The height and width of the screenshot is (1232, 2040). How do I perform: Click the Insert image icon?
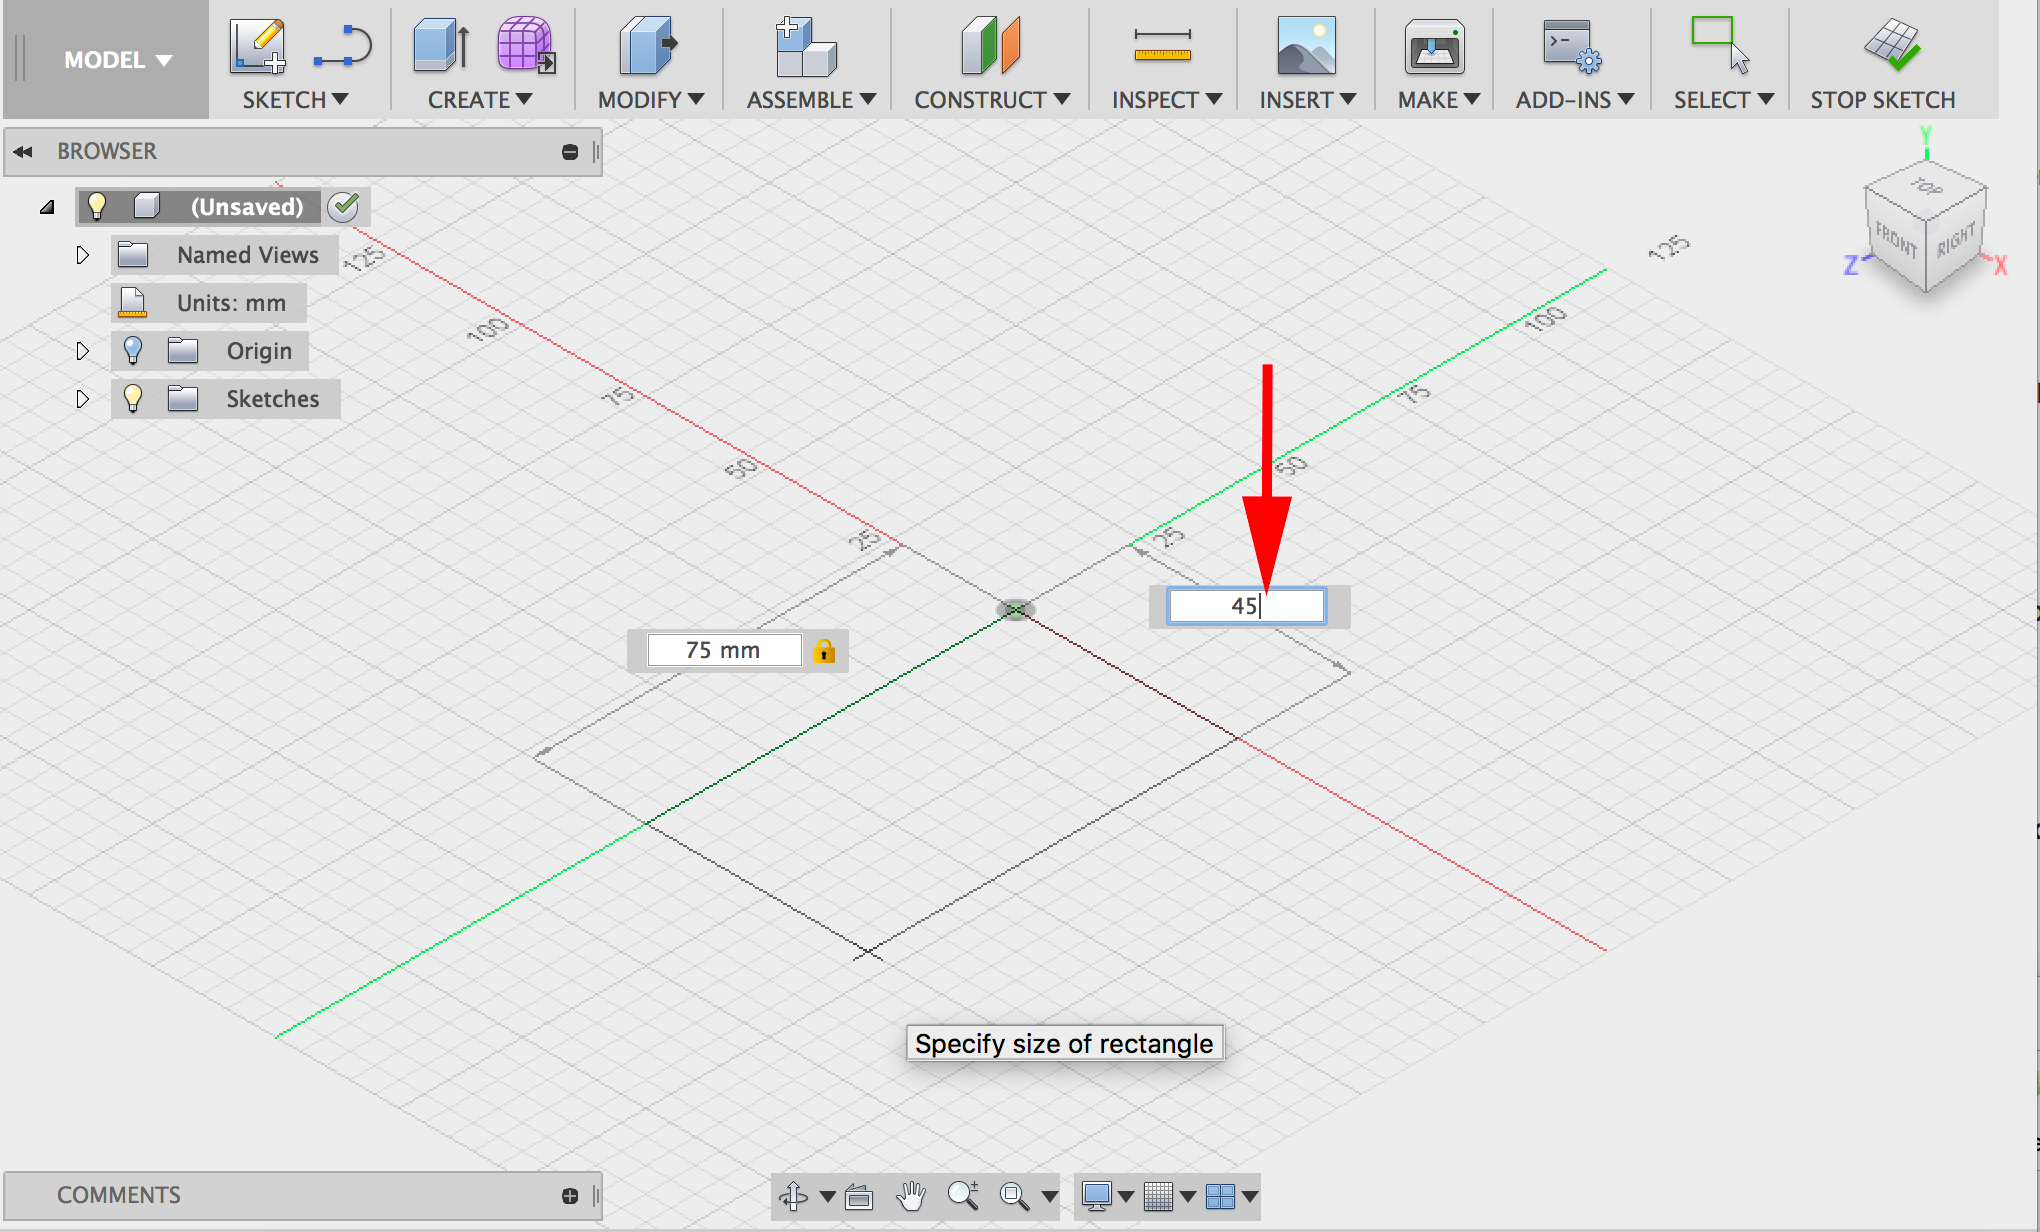[1306, 46]
